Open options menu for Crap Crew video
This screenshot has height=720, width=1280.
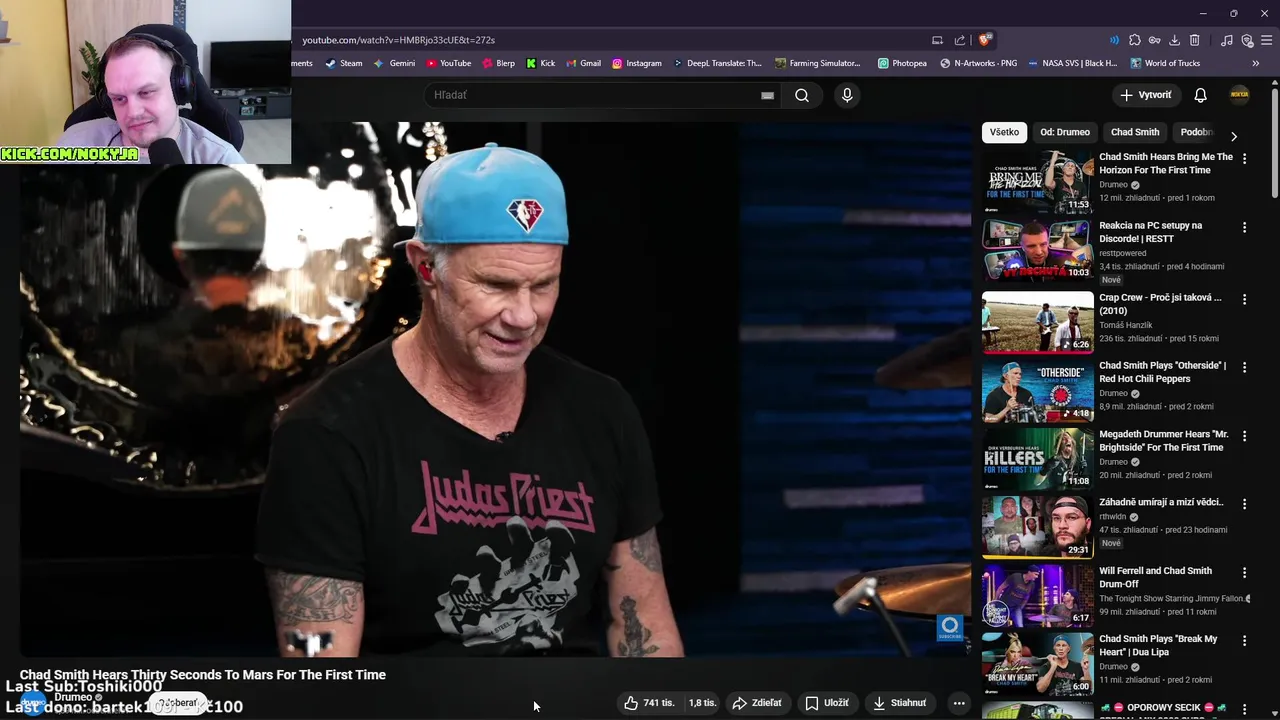(x=1244, y=299)
